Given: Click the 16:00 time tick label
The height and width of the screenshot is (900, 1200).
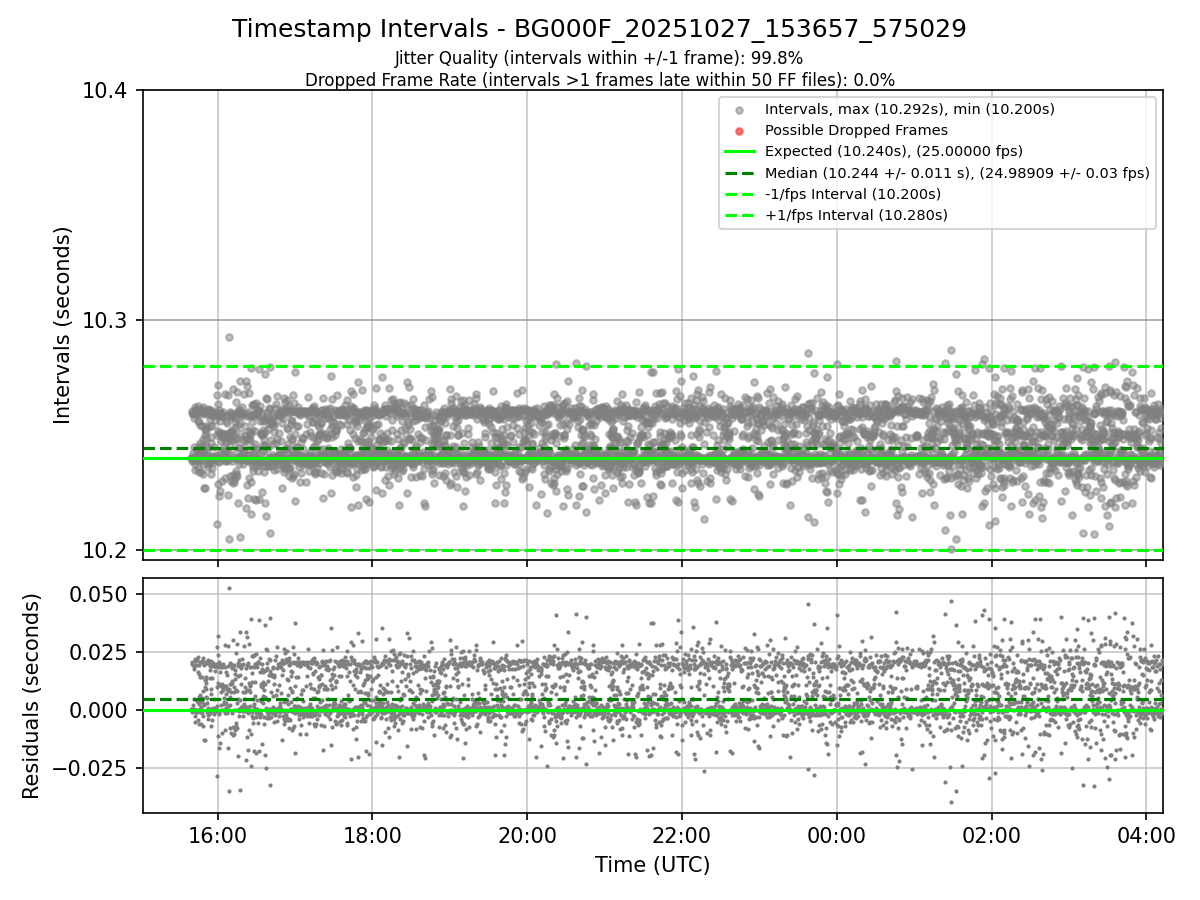Looking at the screenshot, I should pos(218,834).
